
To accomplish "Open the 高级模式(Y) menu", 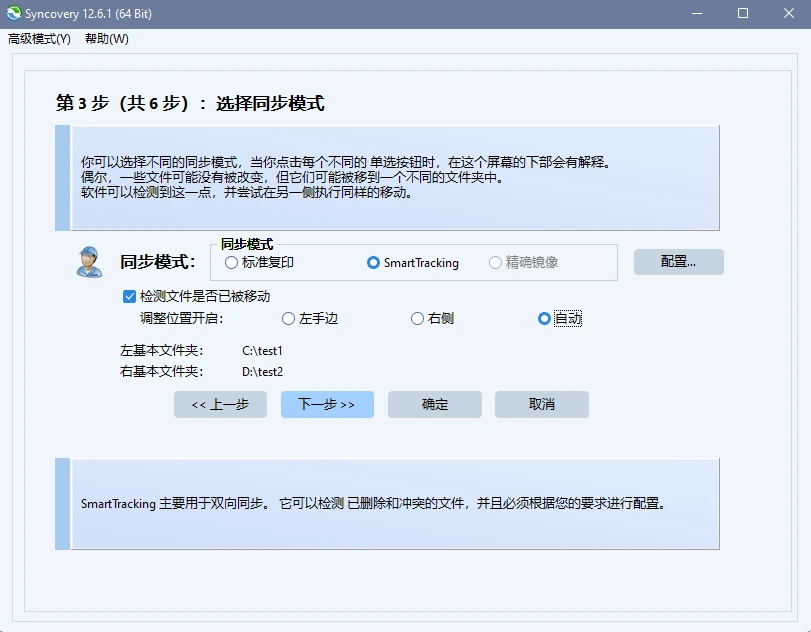I will click(39, 39).
